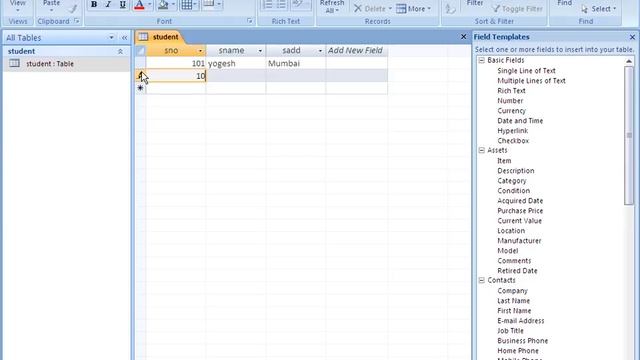
Task: Click the numbered list icon in Rich Text
Action: (268, 4)
